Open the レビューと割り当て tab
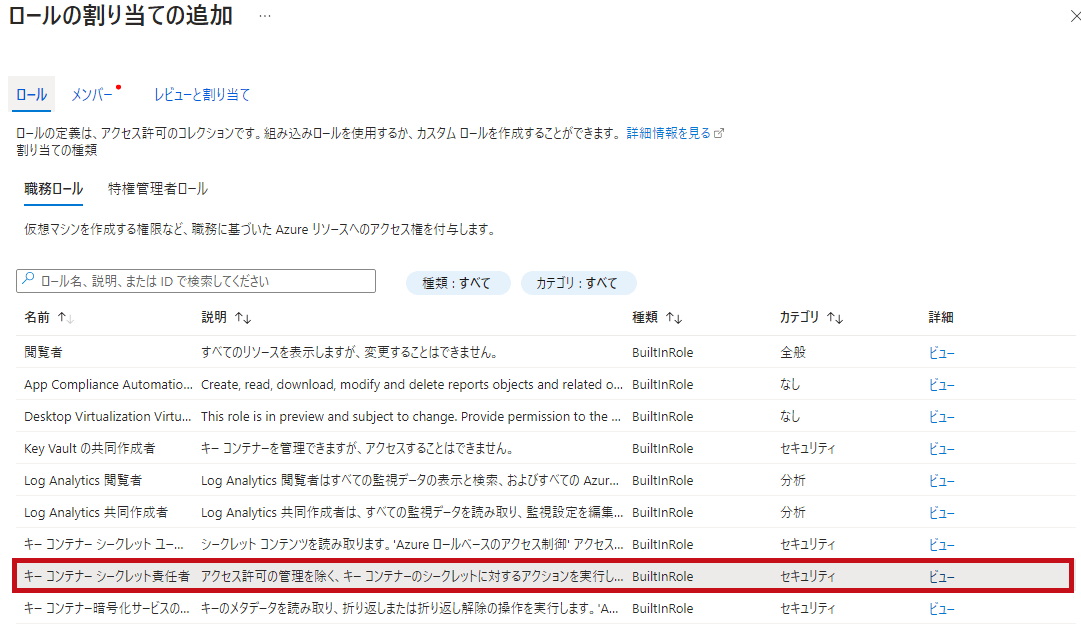This screenshot has height=625, width=1081. pyautogui.click(x=201, y=94)
